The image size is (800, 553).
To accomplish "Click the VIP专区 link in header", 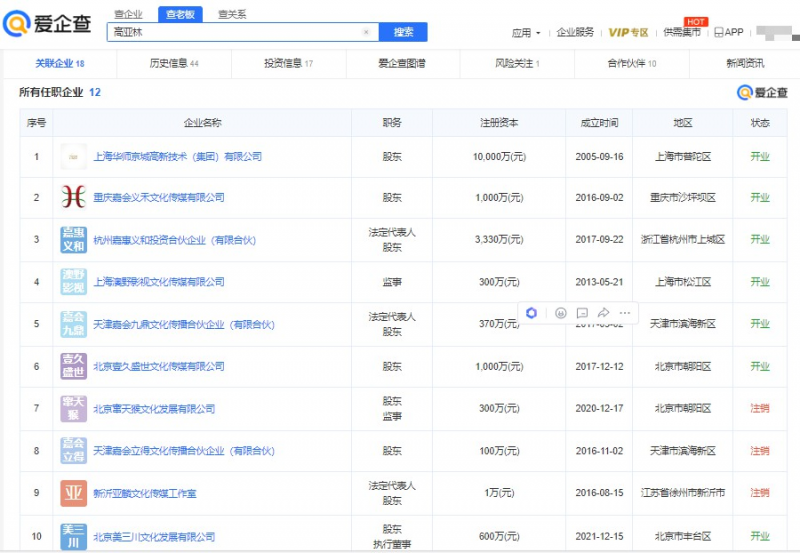I will pyautogui.click(x=628, y=32).
